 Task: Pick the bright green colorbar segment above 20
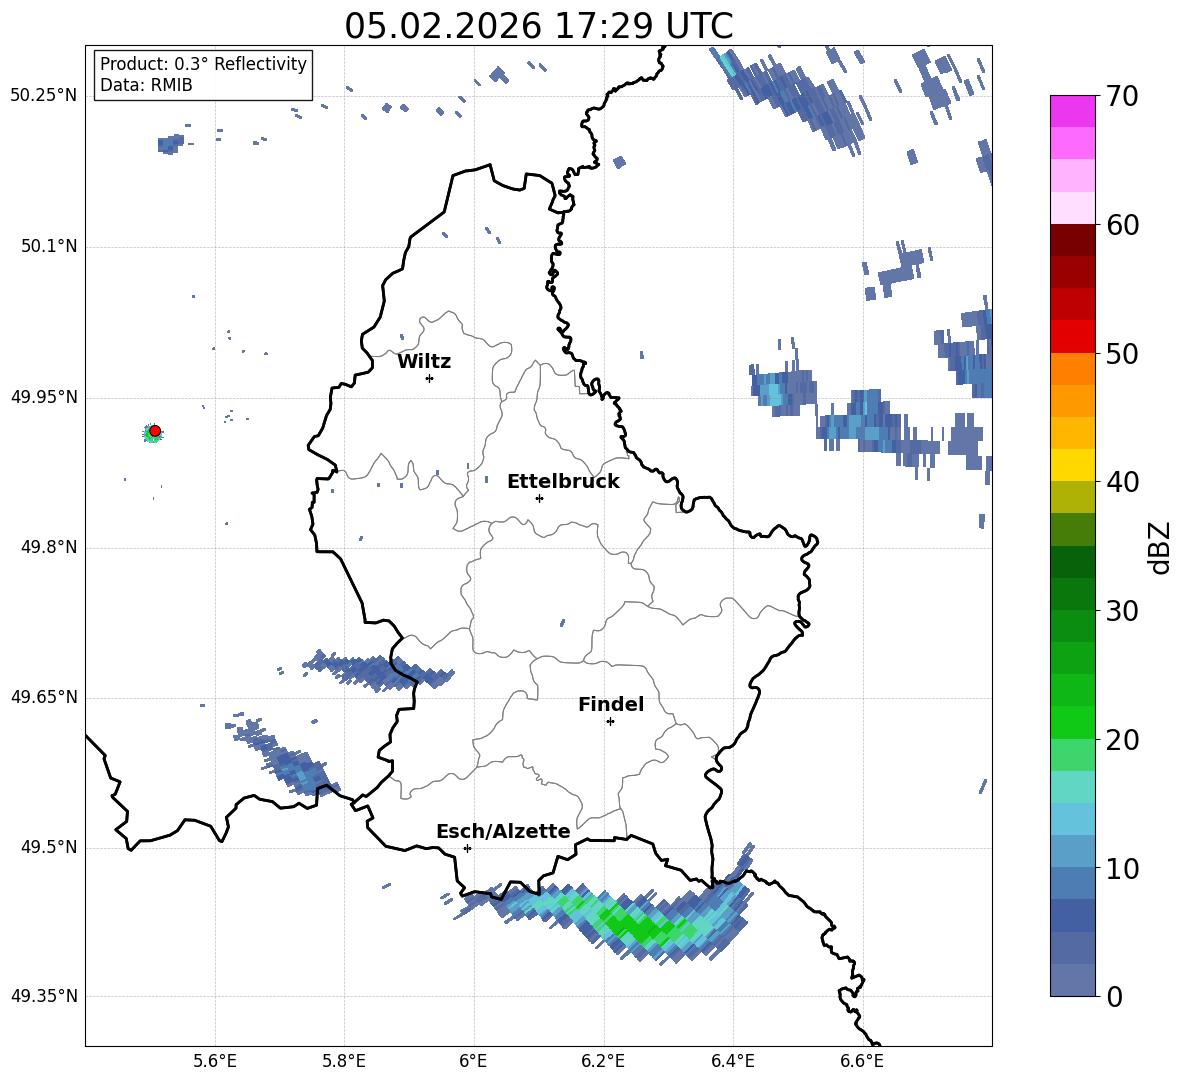[1072, 722]
